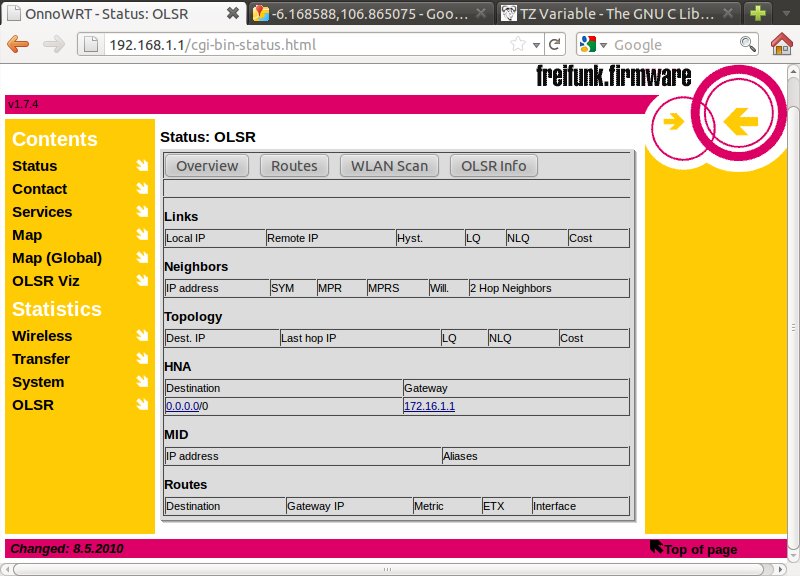Bookmark this page using the star icon
Viewport: 800px width, 576px height.
pyautogui.click(x=518, y=45)
